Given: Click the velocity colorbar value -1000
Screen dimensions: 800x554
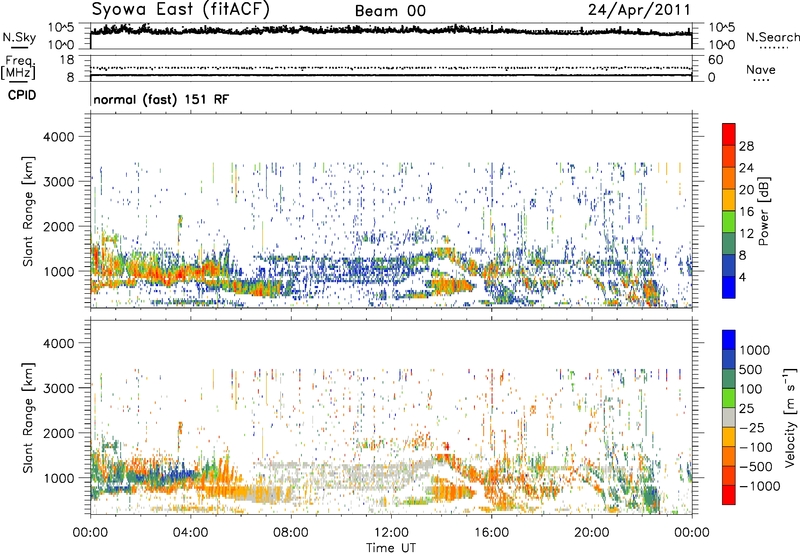Looking at the screenshot, I should click(759, 486).
